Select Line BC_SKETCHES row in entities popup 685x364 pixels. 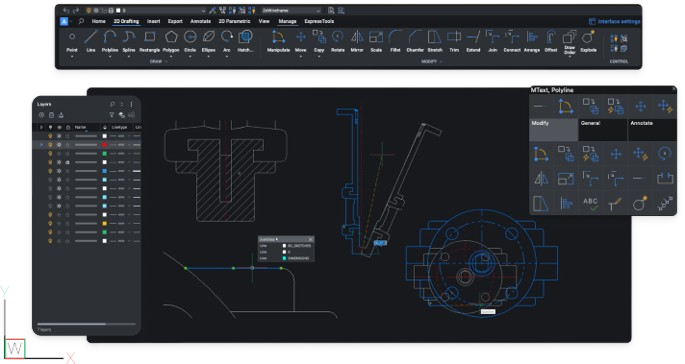(286, 246)
